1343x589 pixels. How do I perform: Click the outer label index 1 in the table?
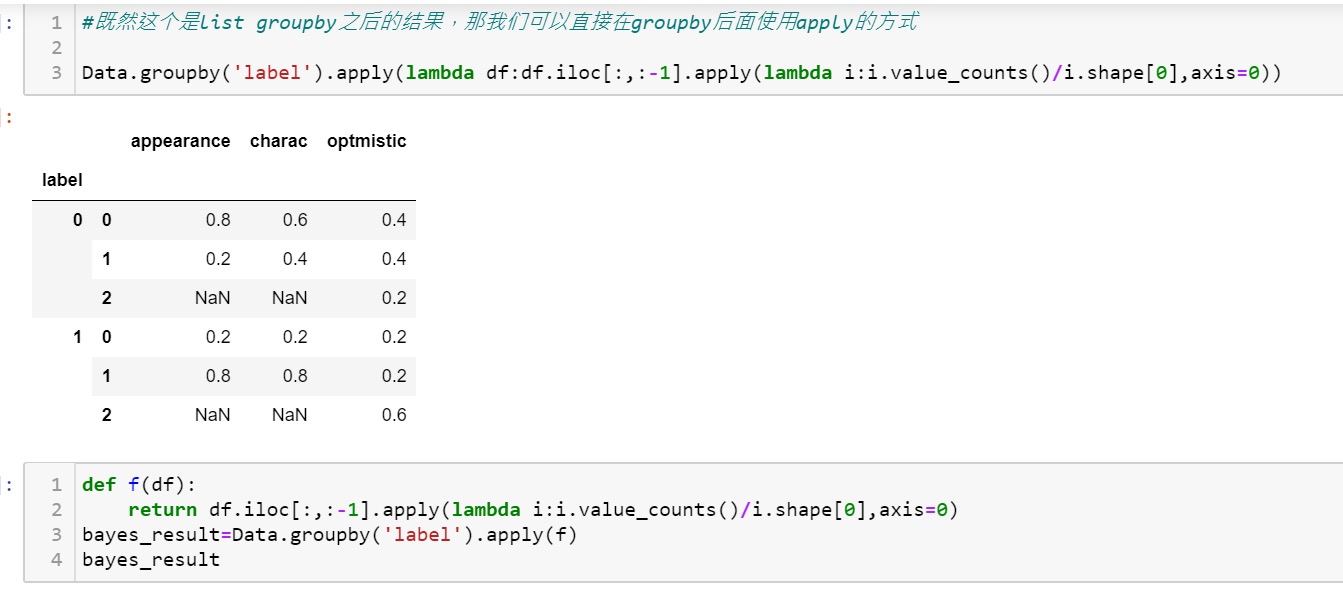[77, 337]
